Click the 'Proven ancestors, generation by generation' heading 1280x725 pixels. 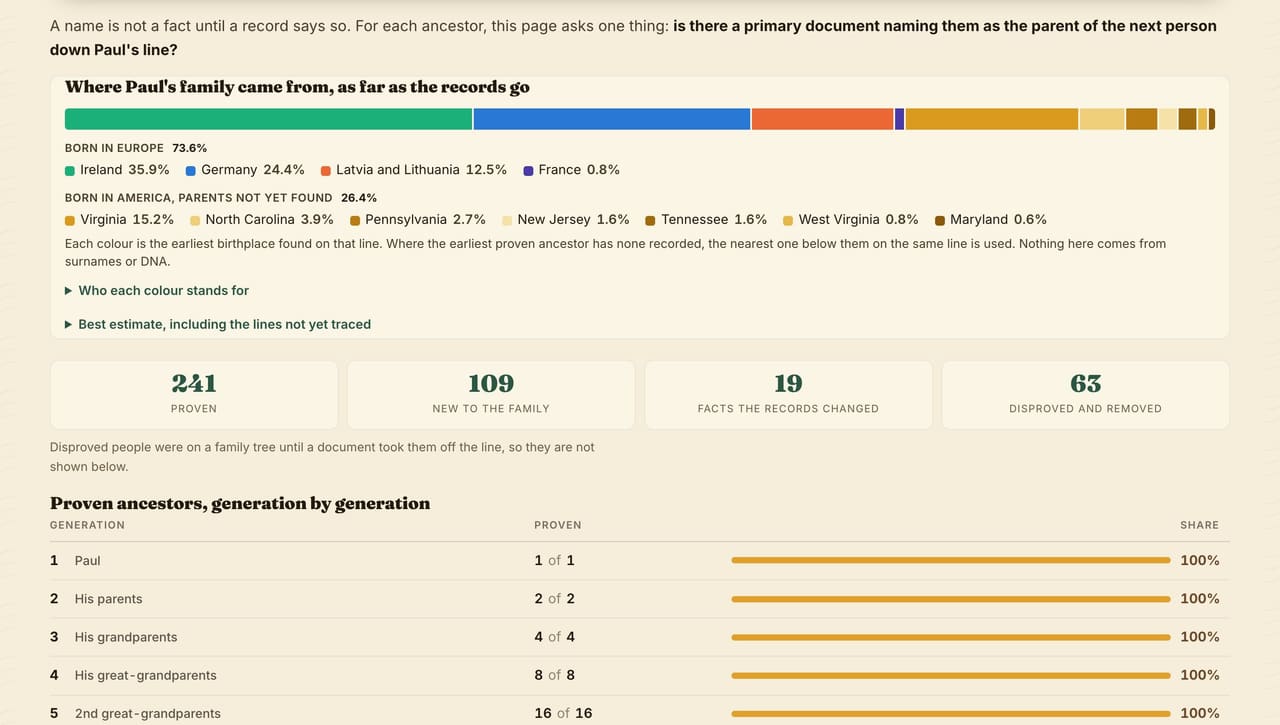240,503
